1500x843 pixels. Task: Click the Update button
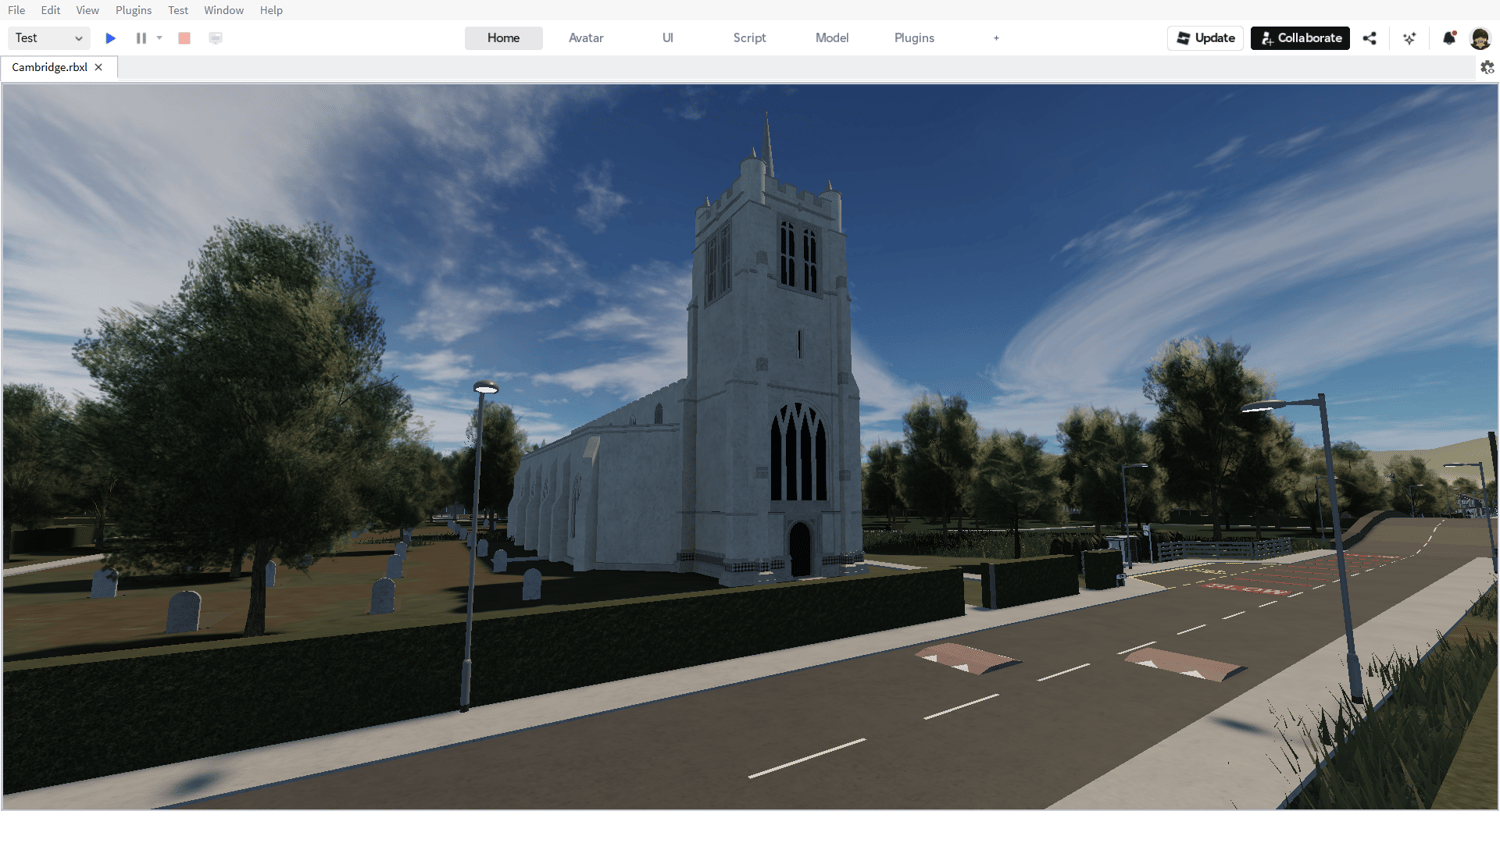point(1206,38)
